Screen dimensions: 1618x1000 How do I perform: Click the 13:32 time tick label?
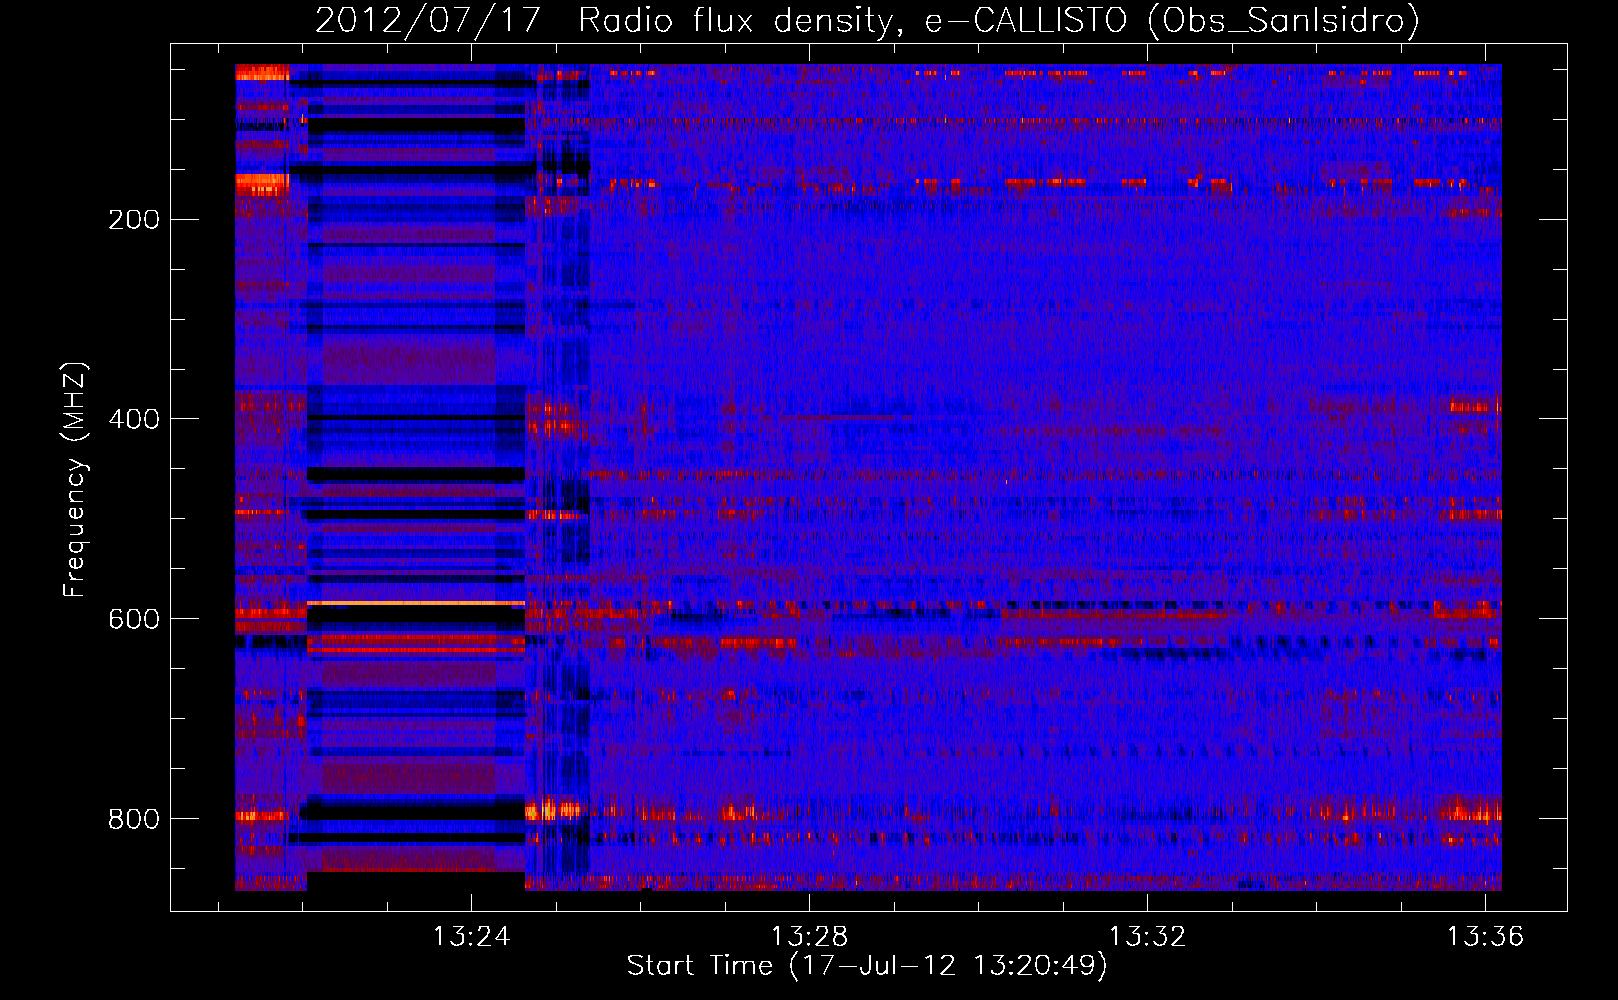pyautogui.click(x=1147, y=936)
